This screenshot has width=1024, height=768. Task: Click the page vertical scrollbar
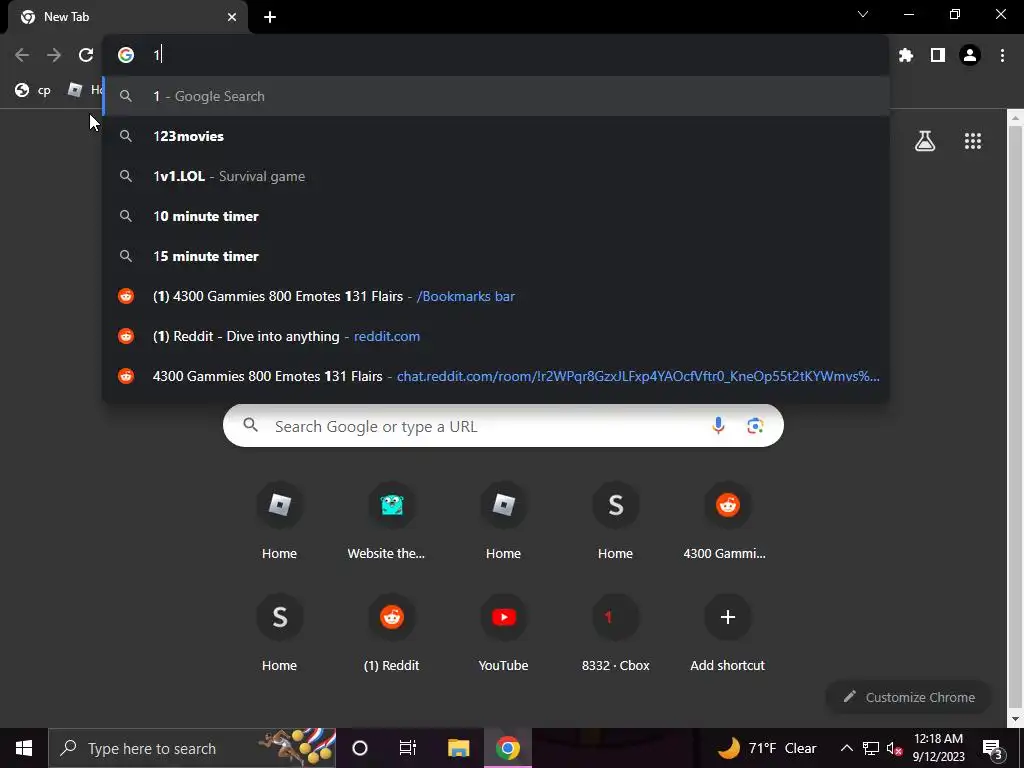[x=1016, y=418]
